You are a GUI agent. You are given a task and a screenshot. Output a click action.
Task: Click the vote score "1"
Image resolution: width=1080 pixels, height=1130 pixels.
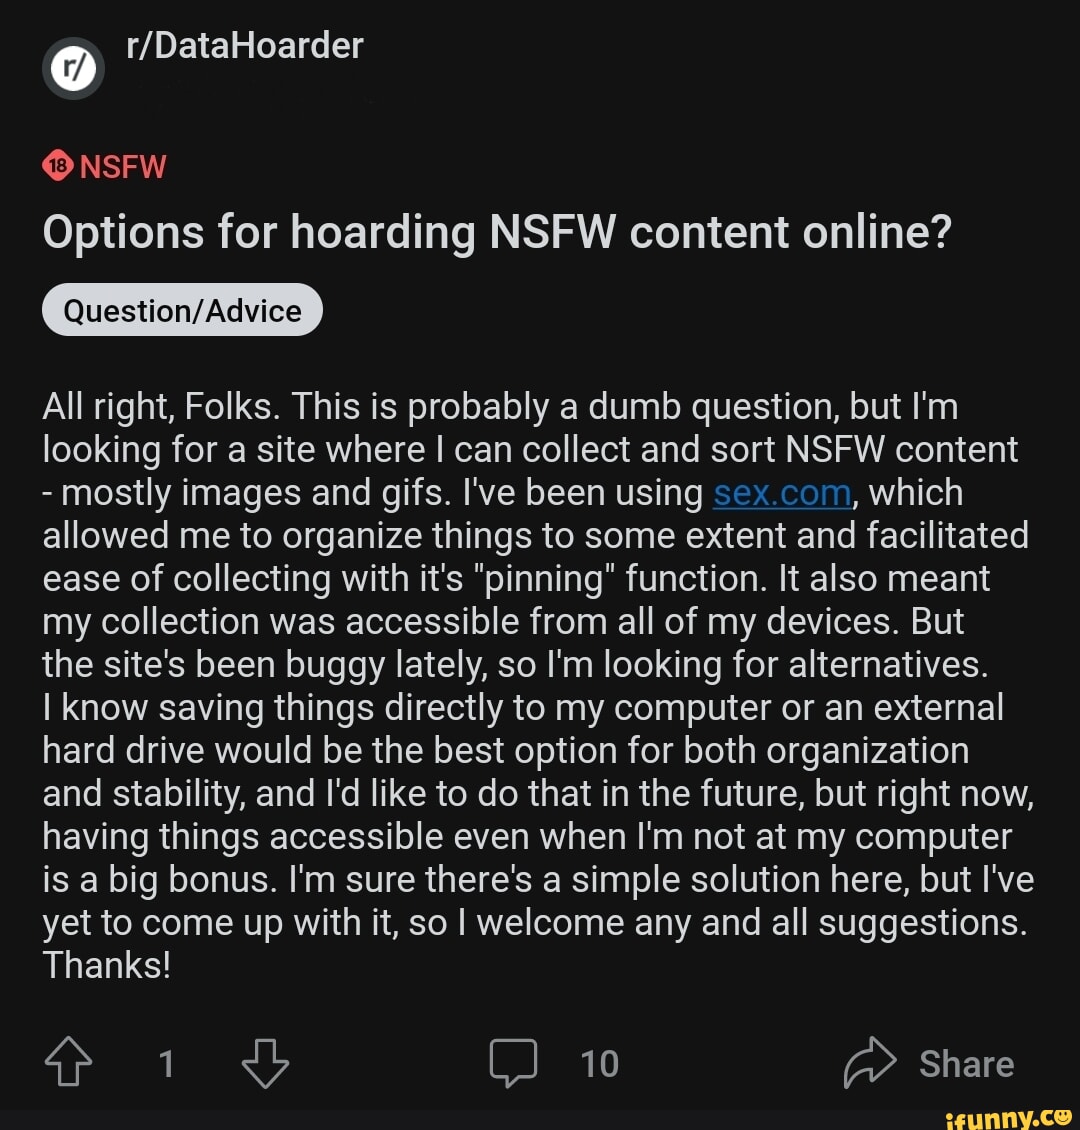(x=166, y=1063)
